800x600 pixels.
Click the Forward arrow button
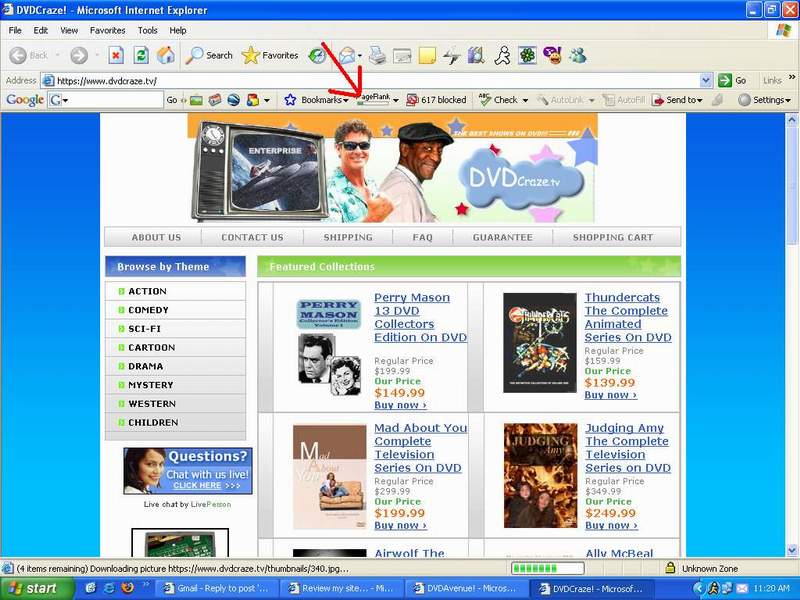point(79,55)
